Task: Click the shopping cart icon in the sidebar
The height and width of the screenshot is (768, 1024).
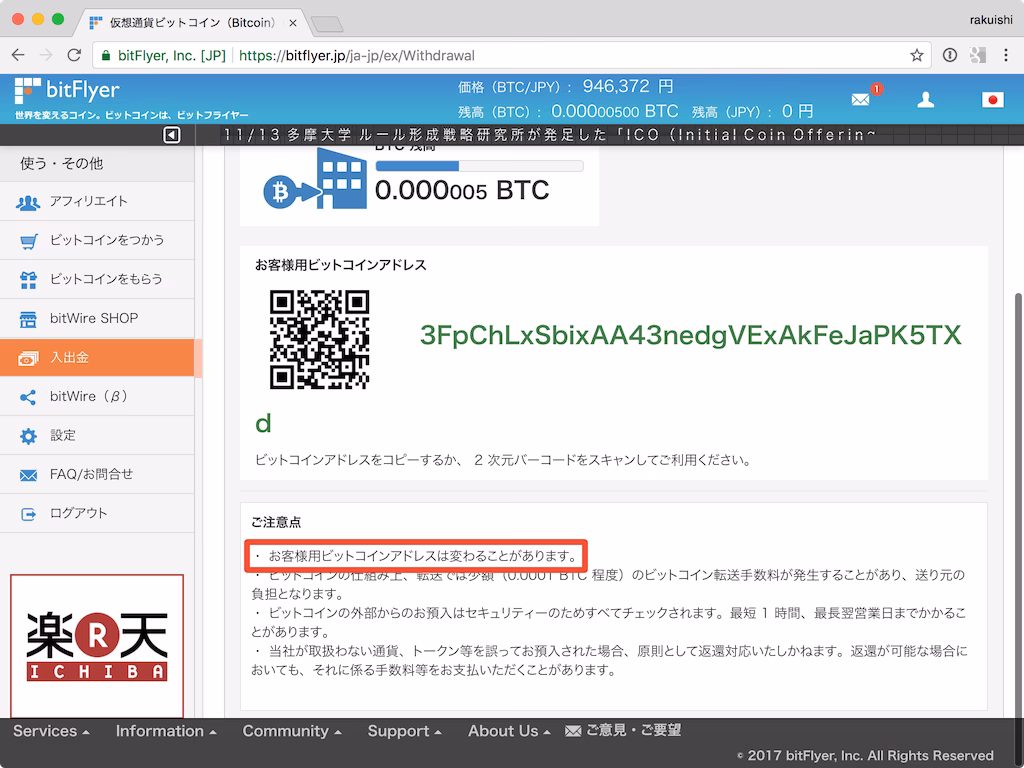Action: click(x=28, y=242)
